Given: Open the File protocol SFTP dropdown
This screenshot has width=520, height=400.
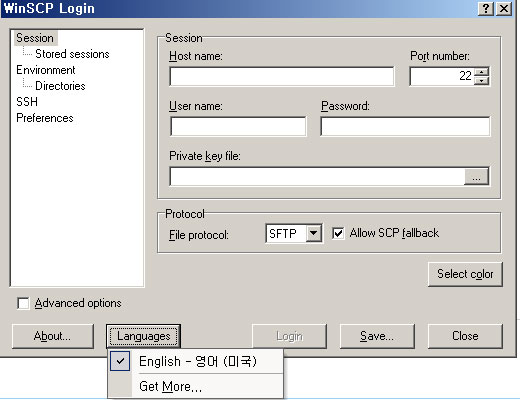Looking at the screenshot, I should [x=314, y=233].
